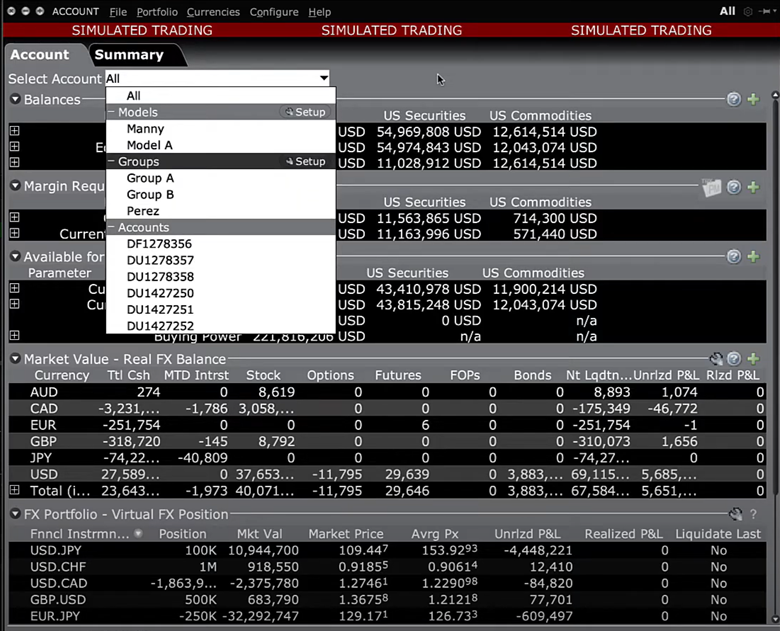This screenshot has height=631, width=780.
Task: Click the green plus icon in Balances section
Action: [753, 100]
